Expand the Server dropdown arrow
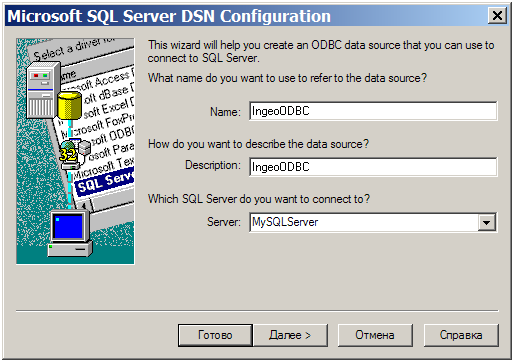 [x=487, y=222]
